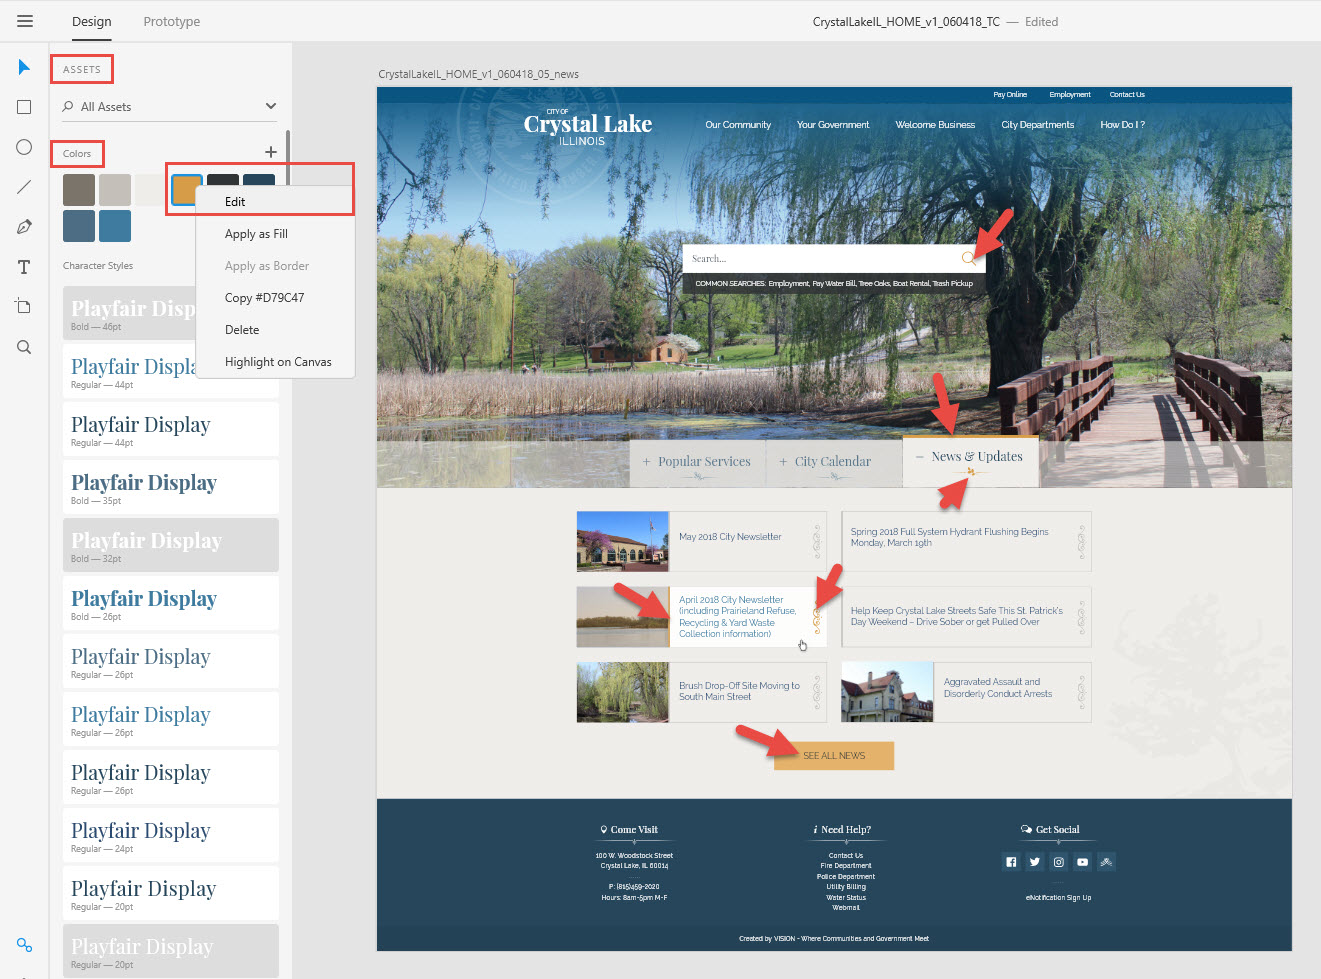The width and height of the screenshot is (1321, 979).
Task: Choose Edit from the color context menu
Action: tap(275, 201)
